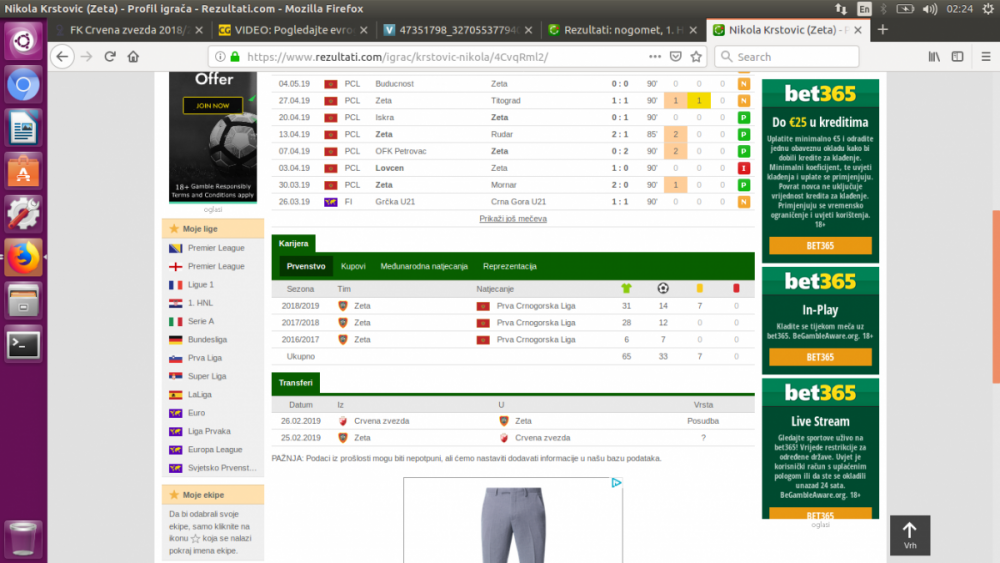Go to the Firefox home page

tap(133, 57)
